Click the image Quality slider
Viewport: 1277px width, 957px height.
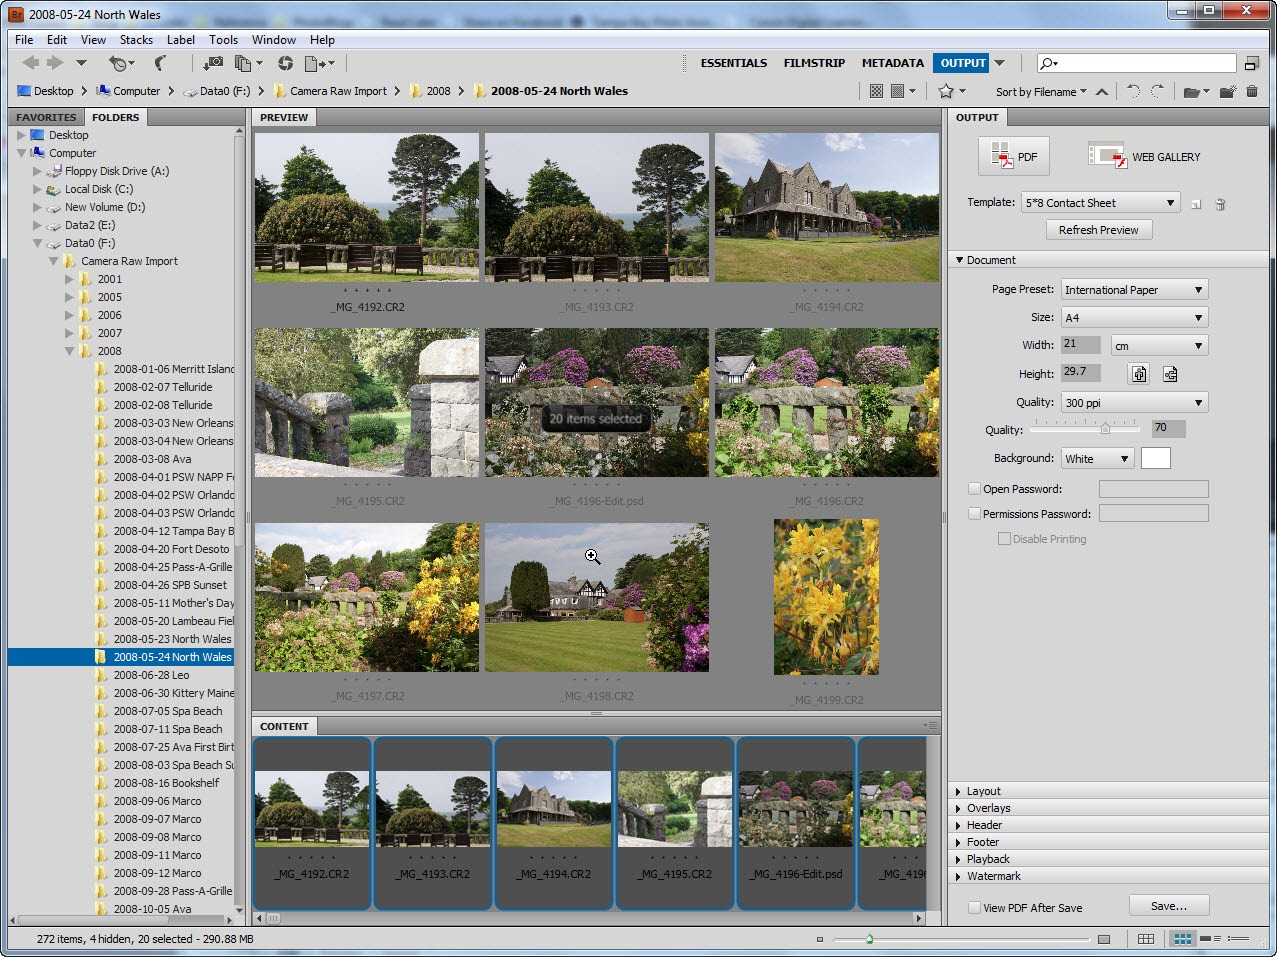click(1086, 428)
